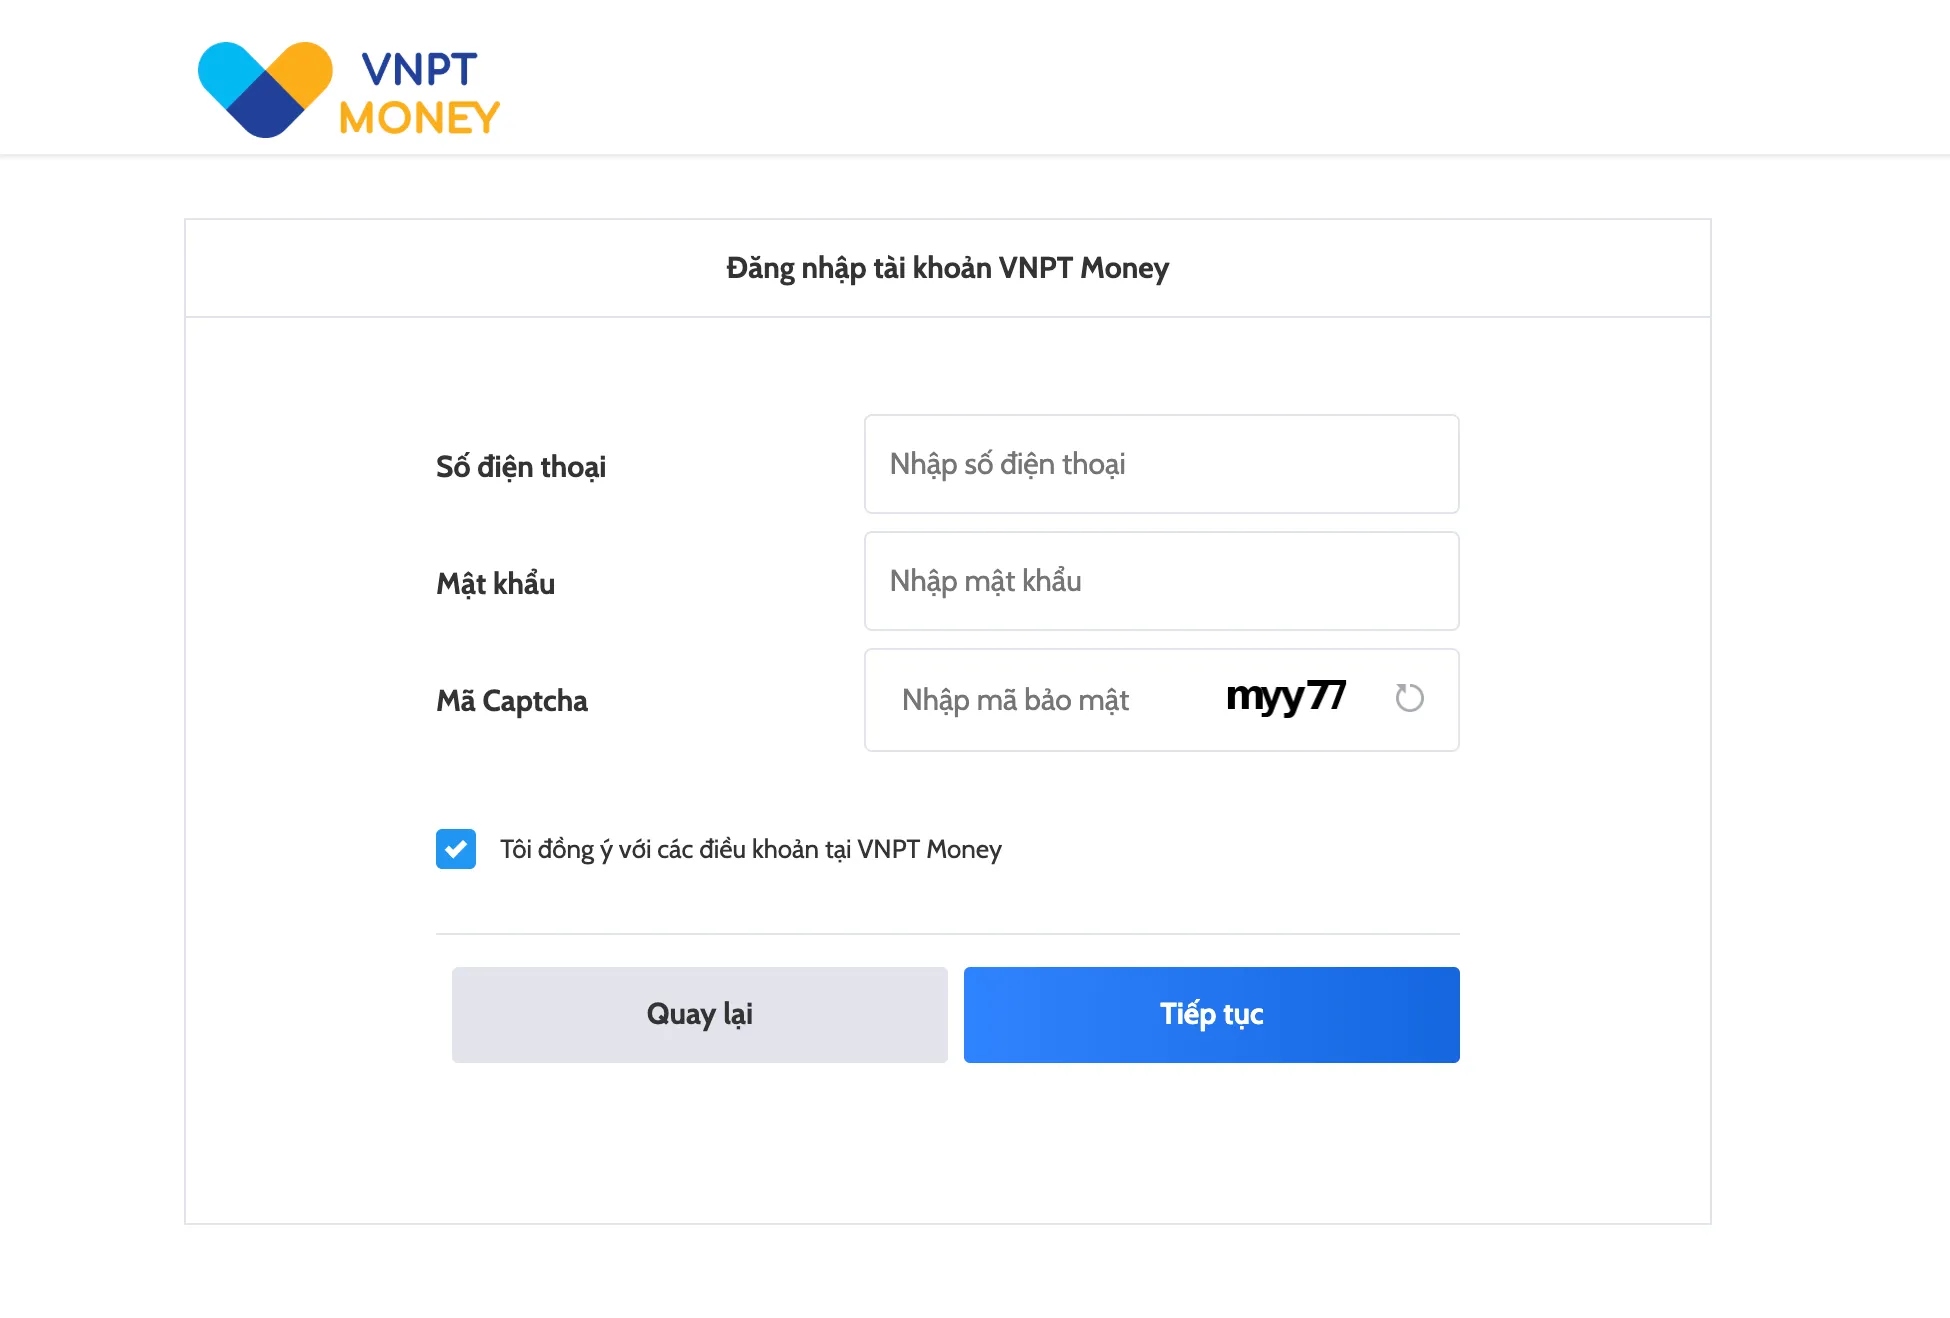Go back with the "Quay lại" button
Screen dimensions: 1950x1318
pyautogui.click(x=699, y=1014)
